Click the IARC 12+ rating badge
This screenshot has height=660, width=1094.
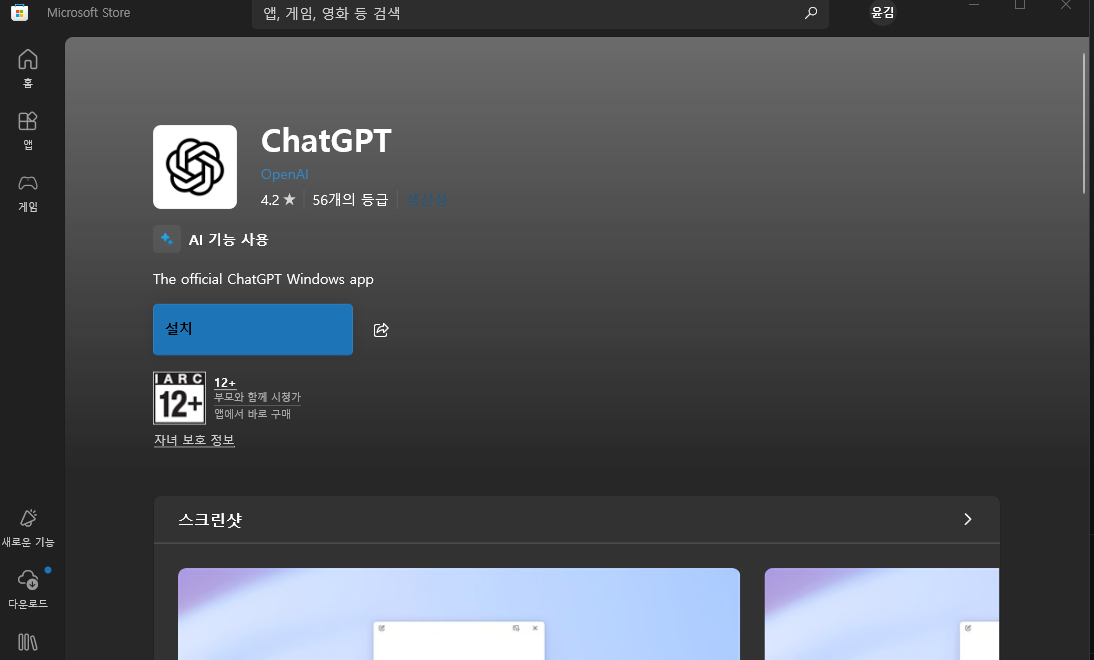pyautogui.click(x=179, y=398)
